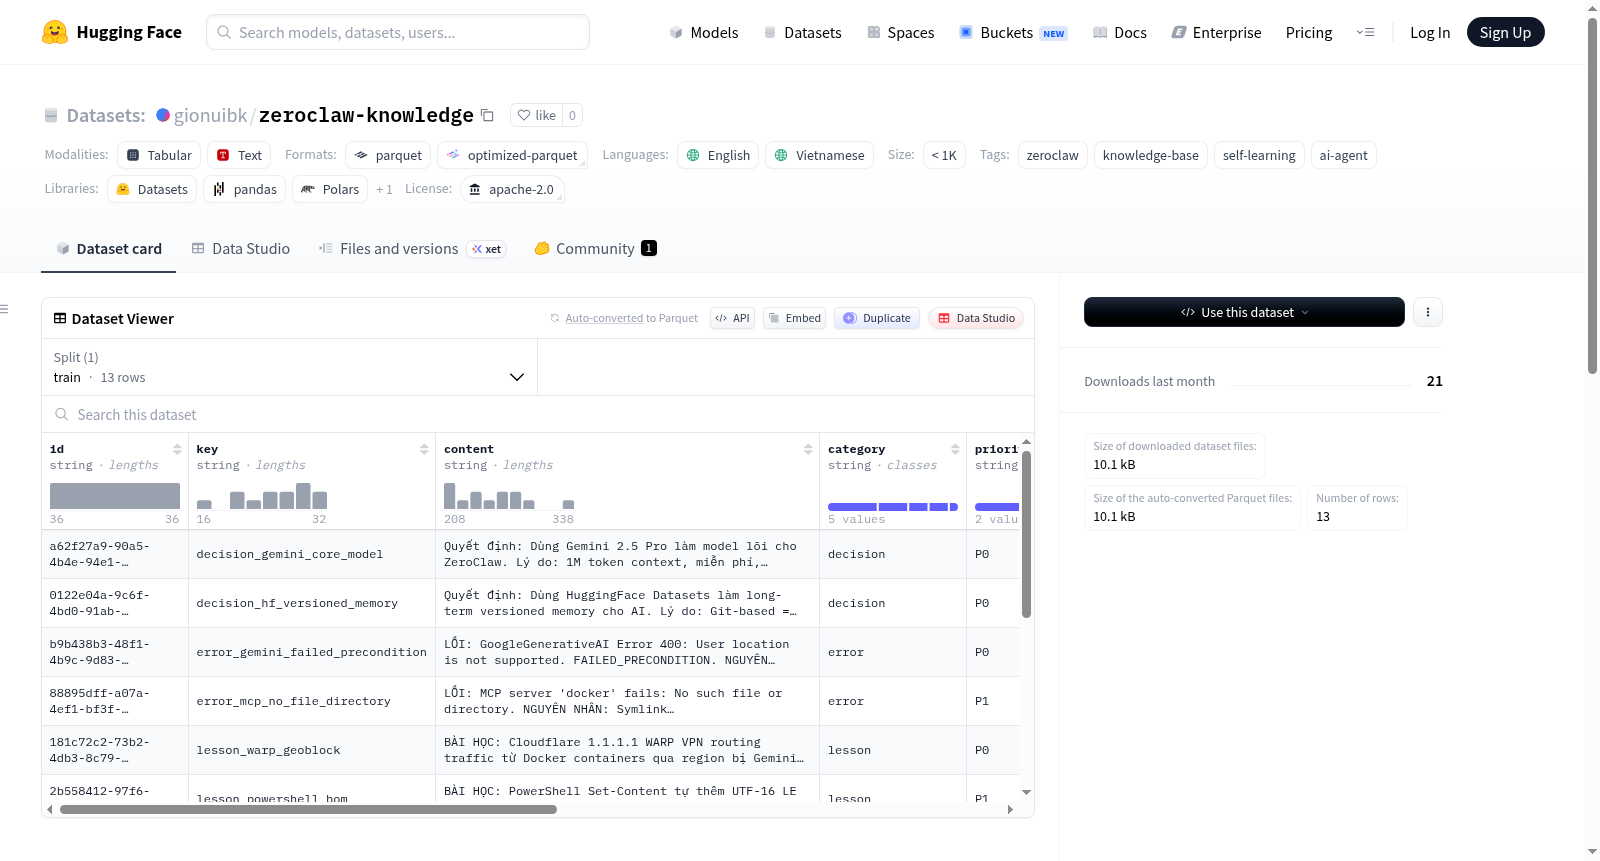Sort the category column
Image resolution: width=1600 pixels, height=861 pixels.
coord(955,449)
